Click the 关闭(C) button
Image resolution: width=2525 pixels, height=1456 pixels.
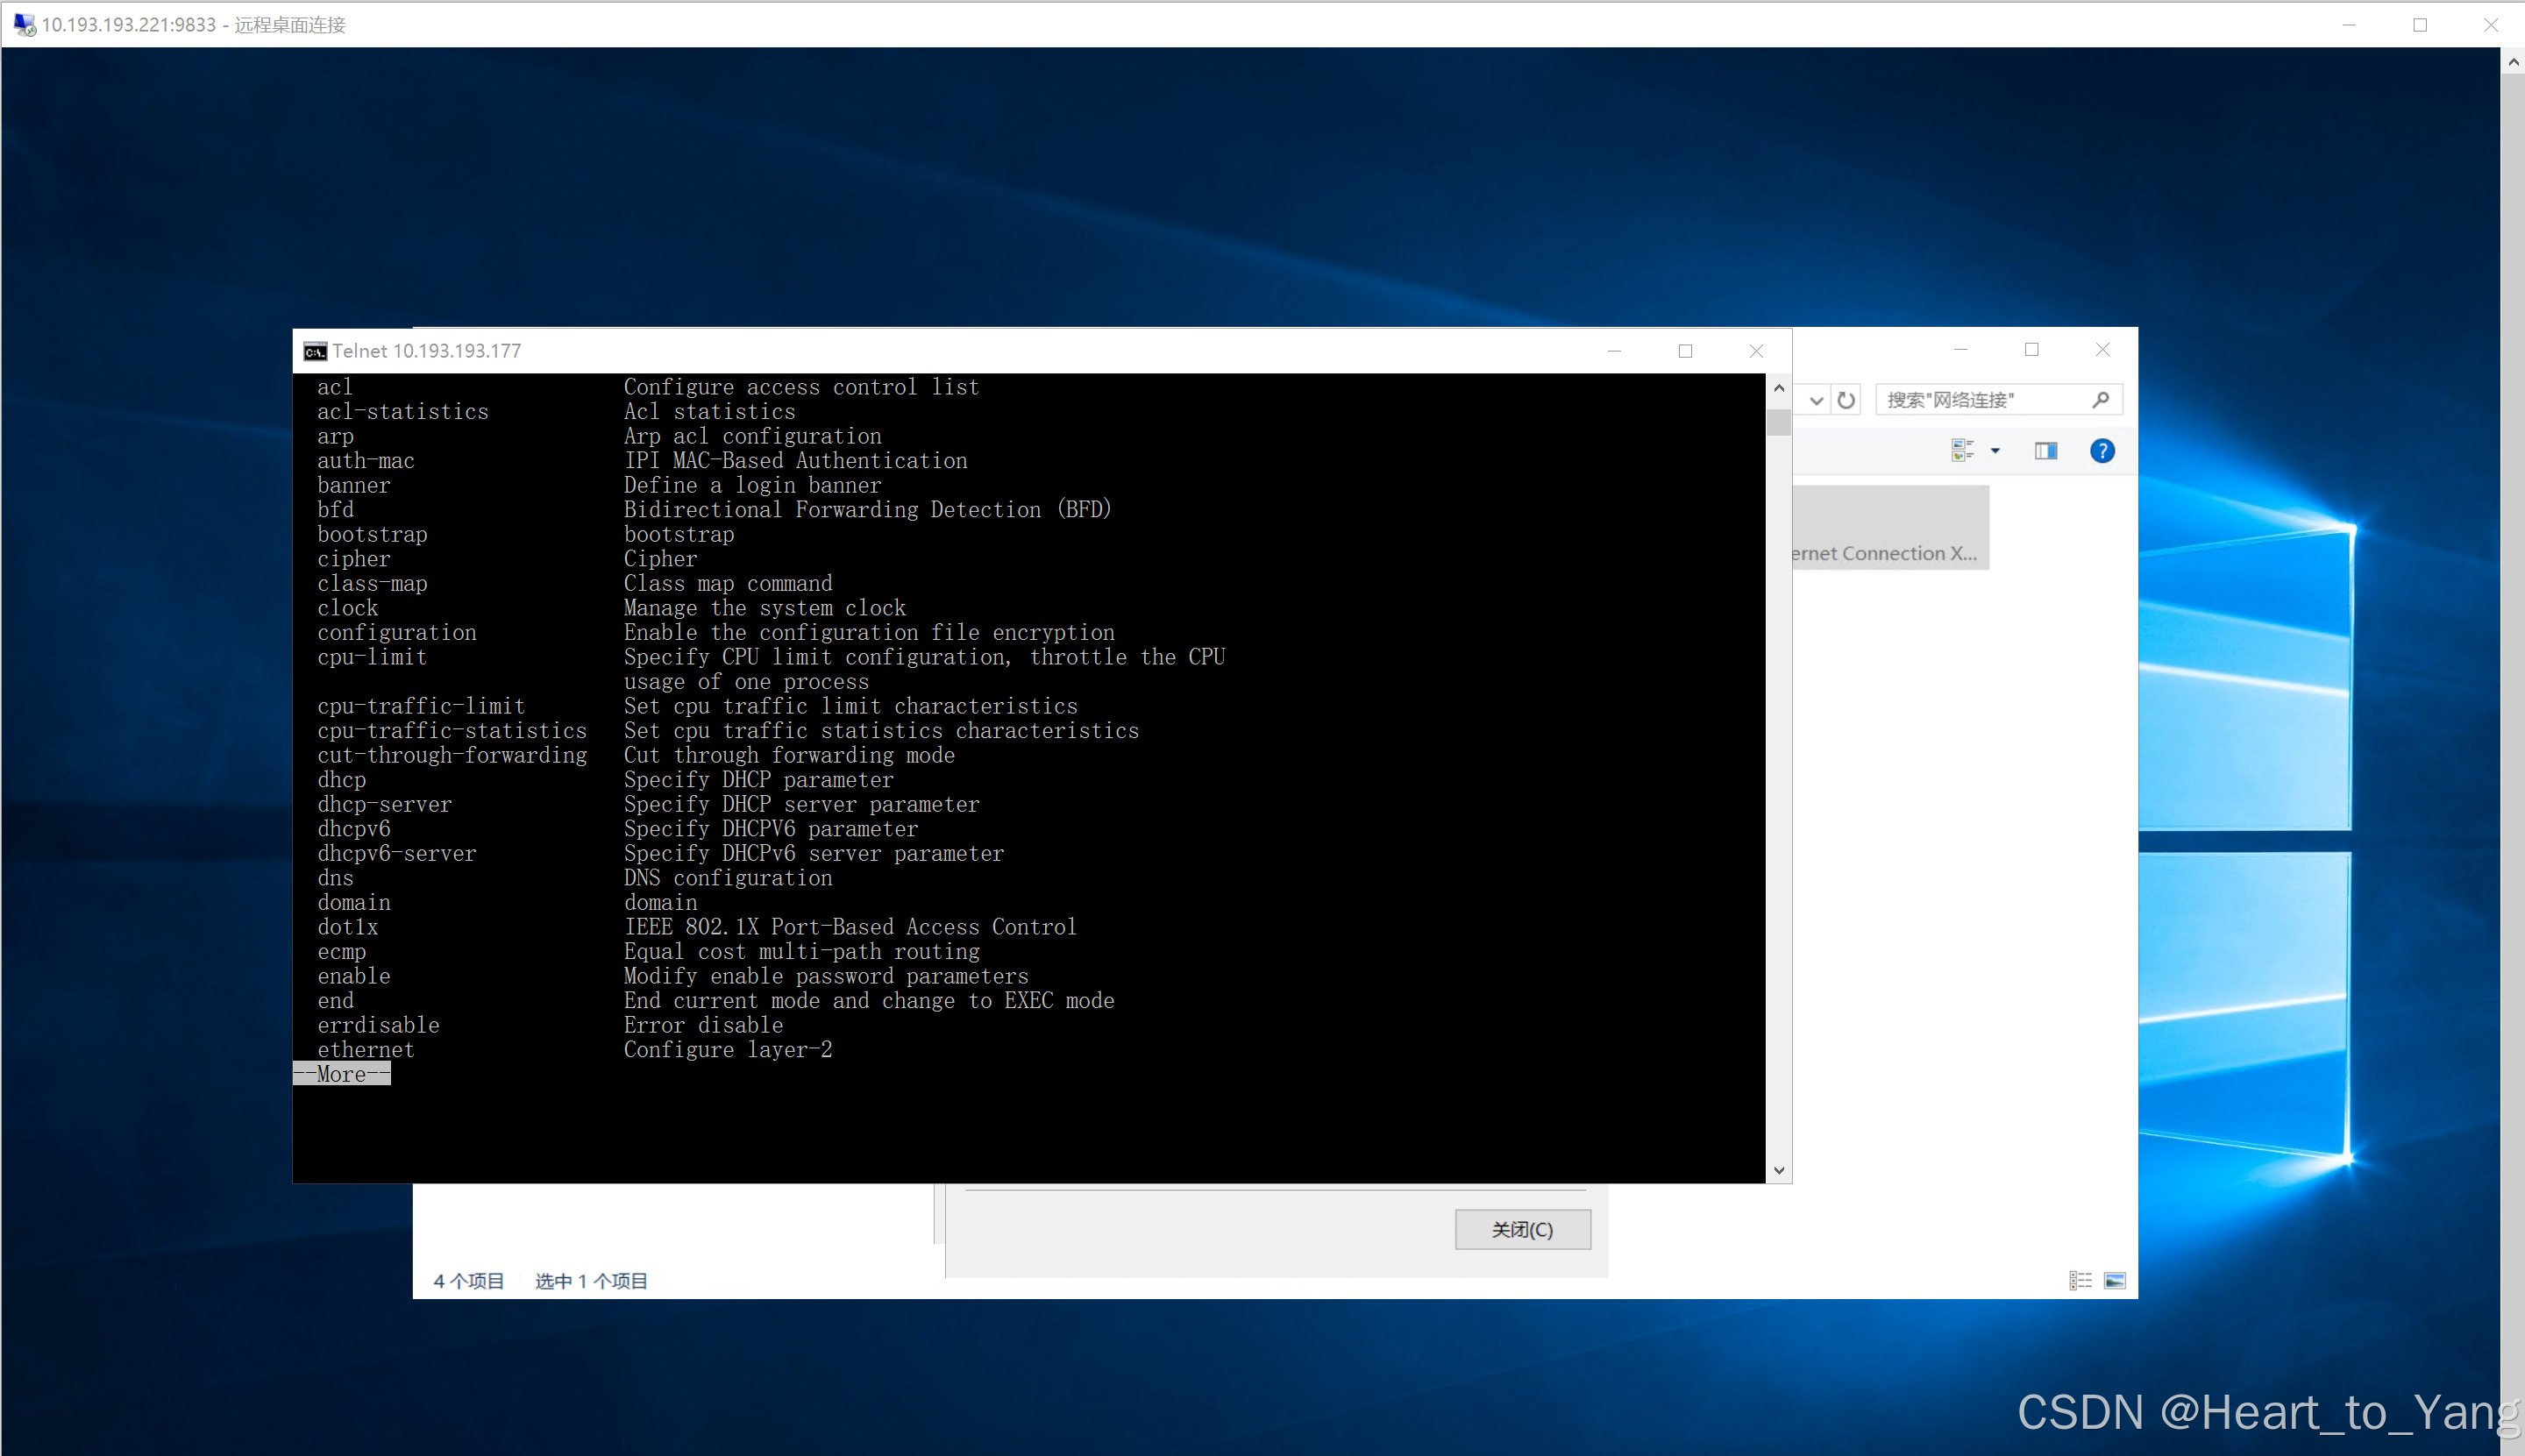point(1522,1229)
